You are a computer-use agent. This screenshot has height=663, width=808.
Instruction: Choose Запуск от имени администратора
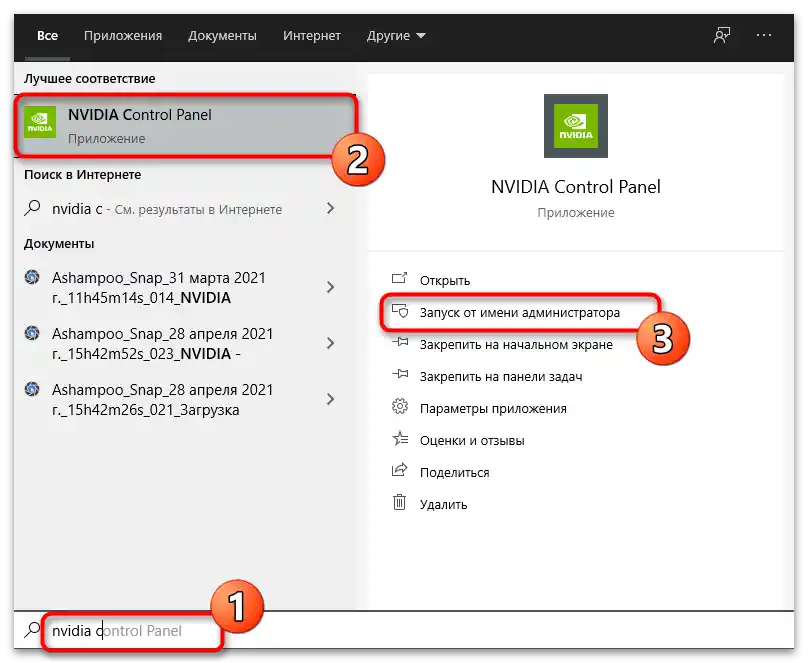tap(519, 313)
